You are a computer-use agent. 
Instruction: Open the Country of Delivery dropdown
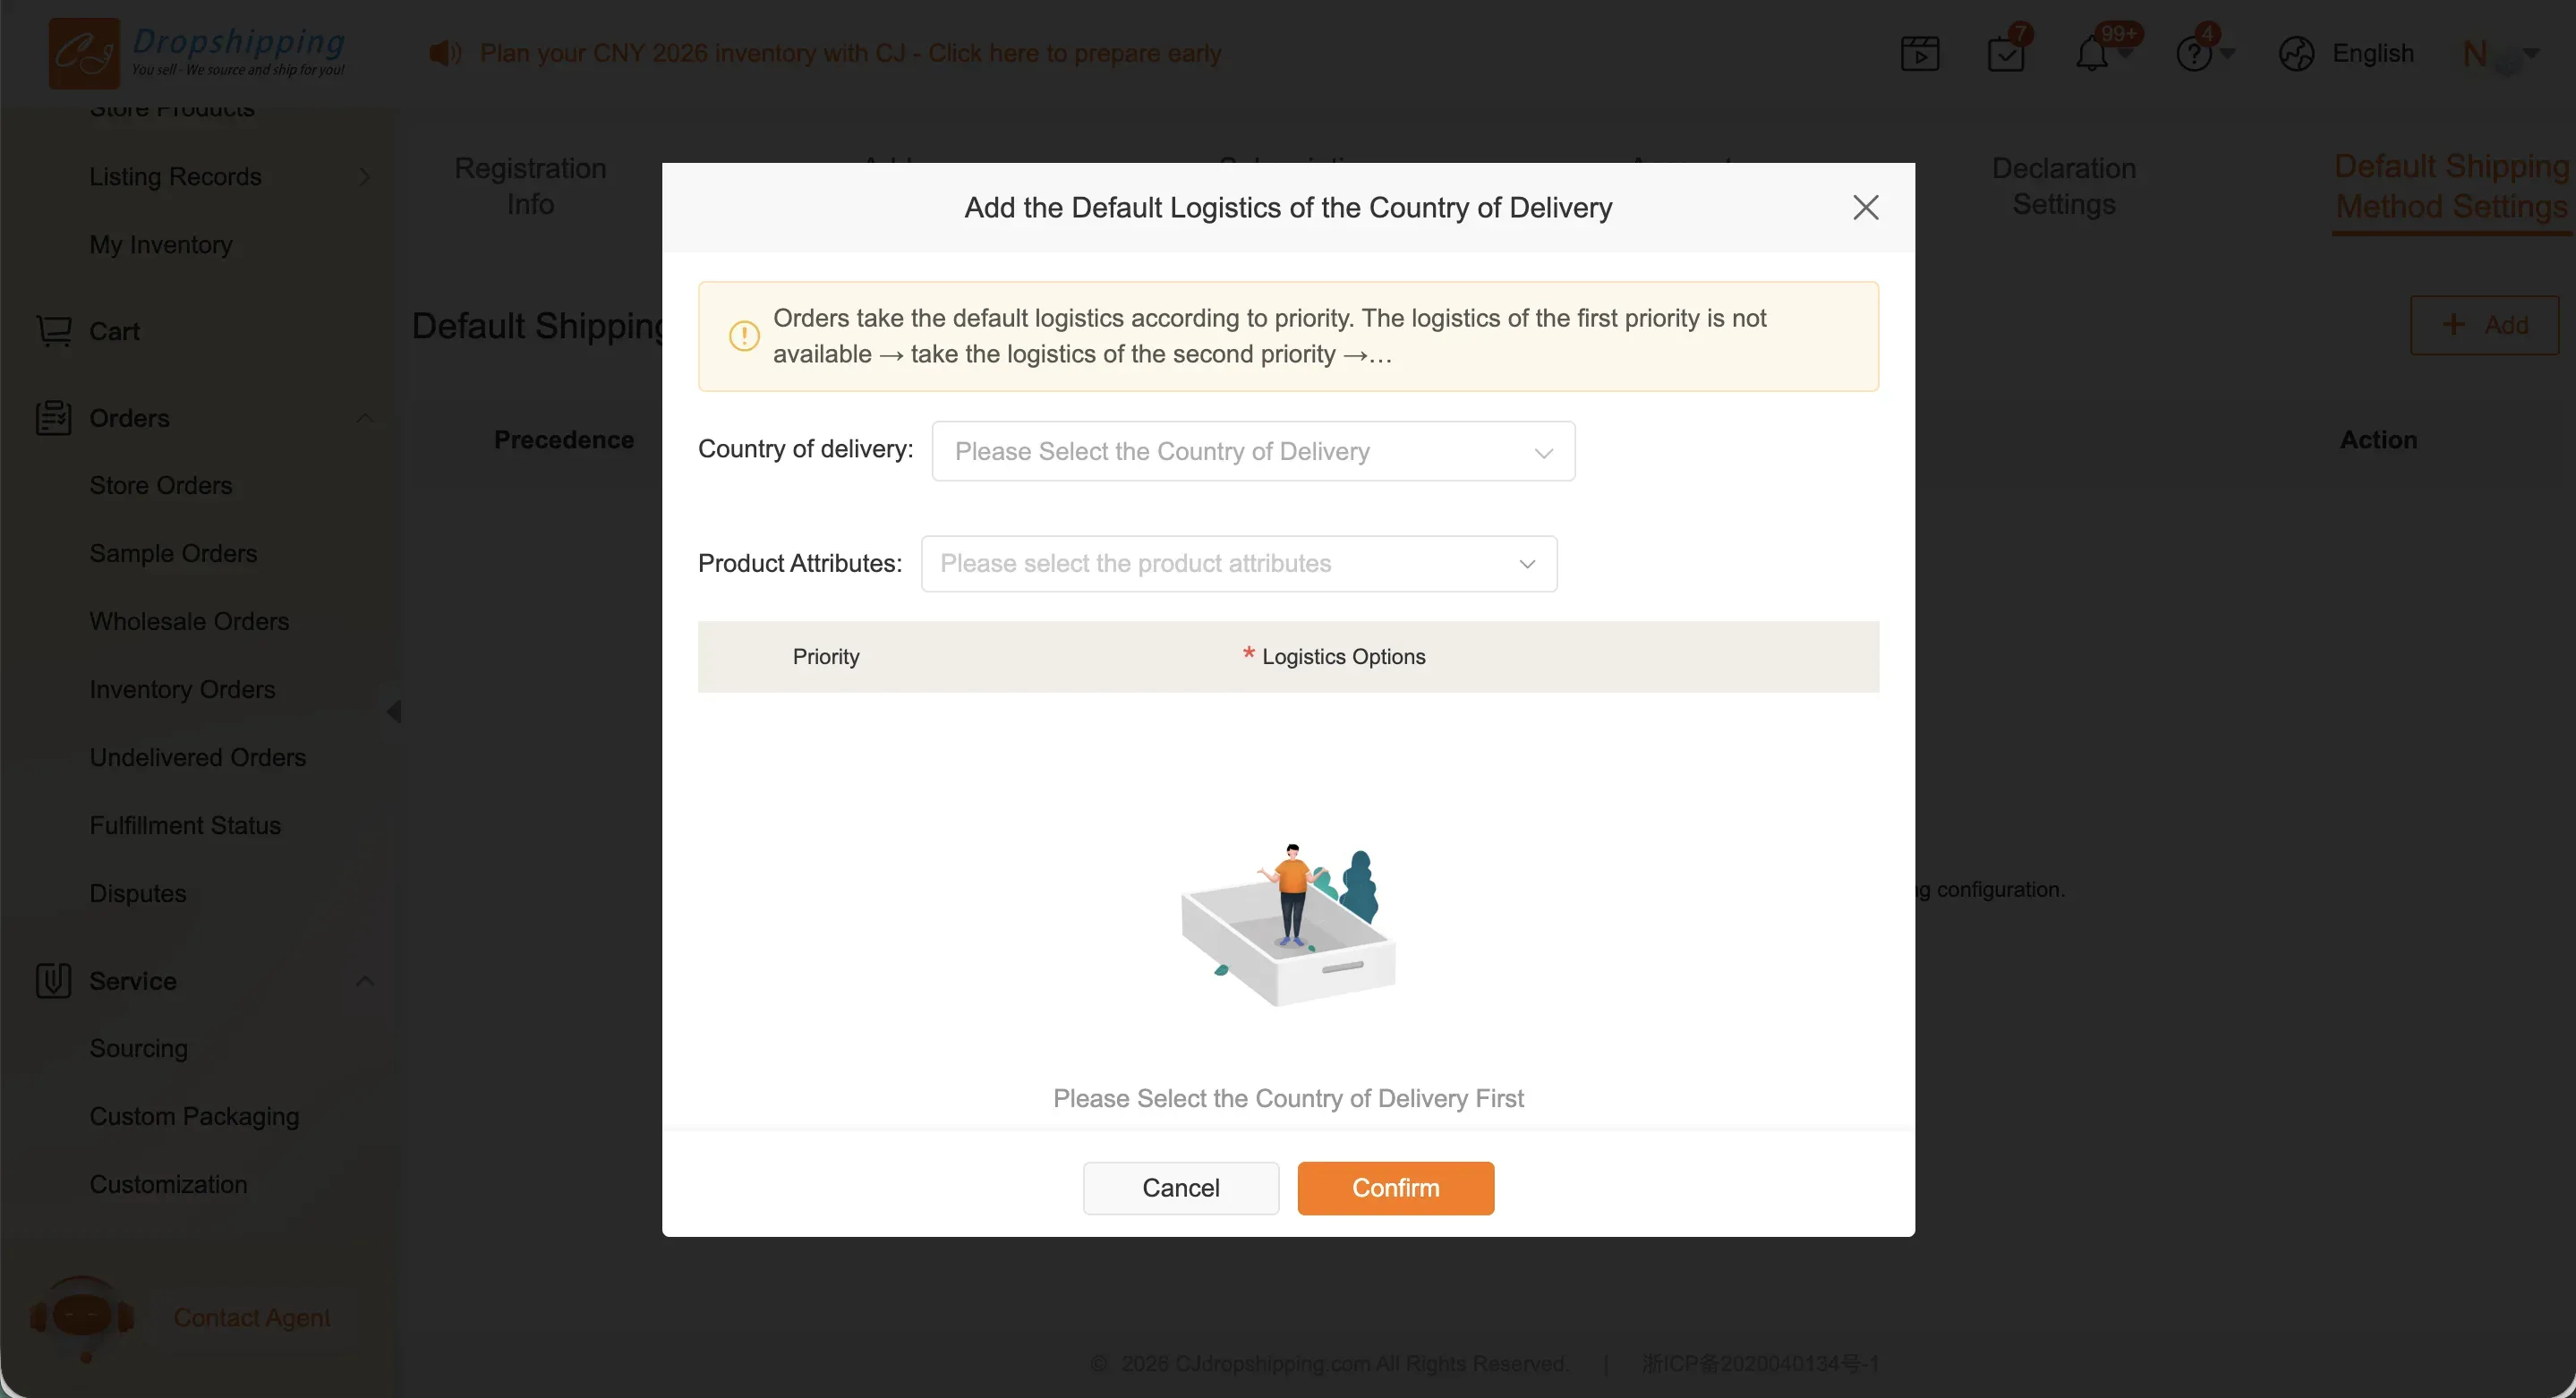pyautogui.click(x=1253, y=452)
